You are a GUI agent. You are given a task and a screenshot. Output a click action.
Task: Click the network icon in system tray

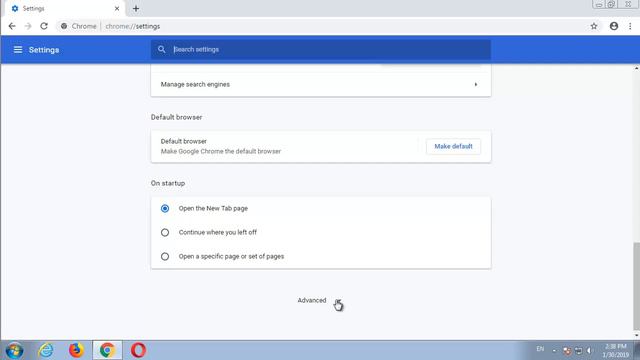(x=578, y=351)
